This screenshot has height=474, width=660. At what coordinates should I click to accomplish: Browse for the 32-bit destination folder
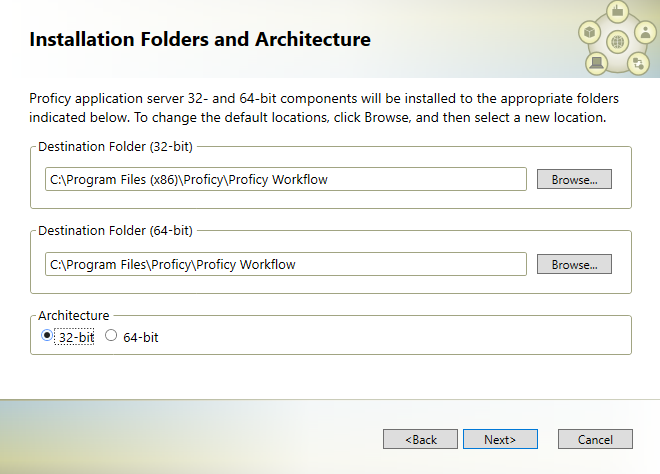pos(574,179)
